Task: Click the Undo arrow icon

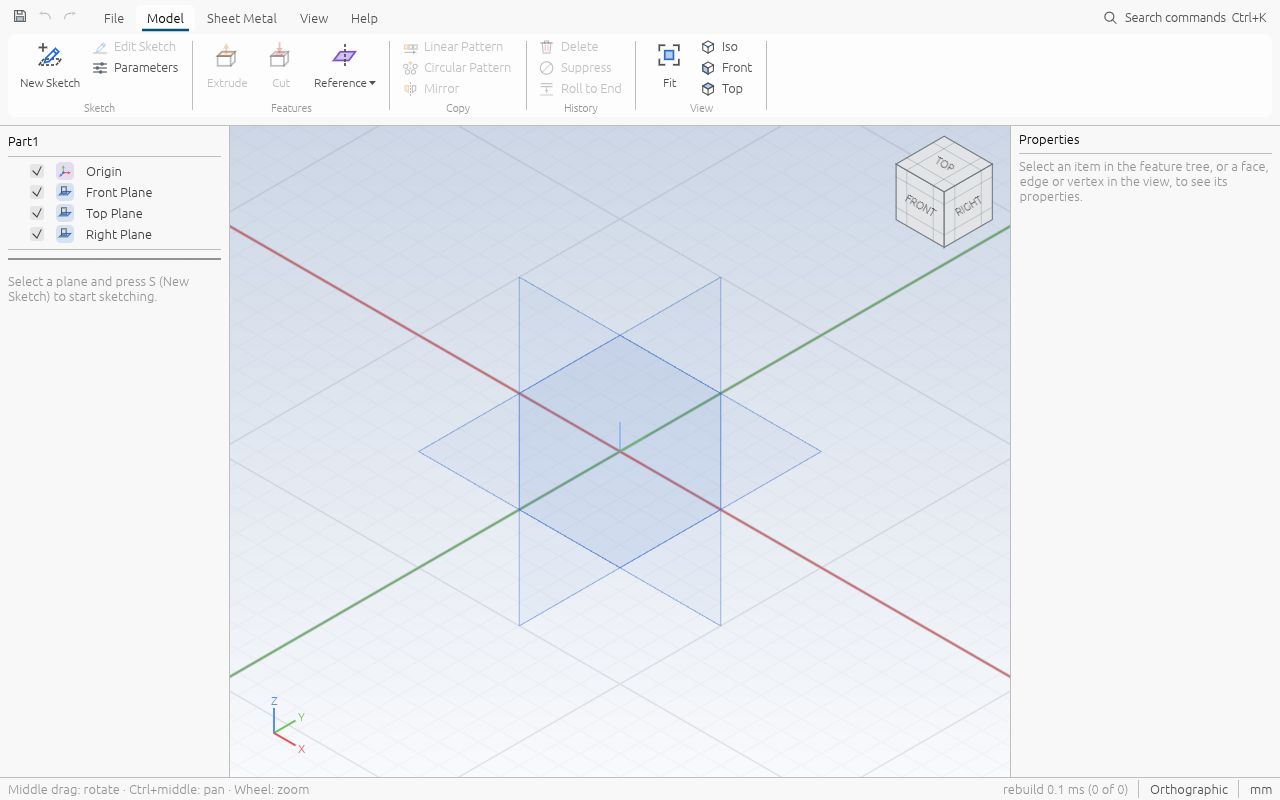Action: 45,17
